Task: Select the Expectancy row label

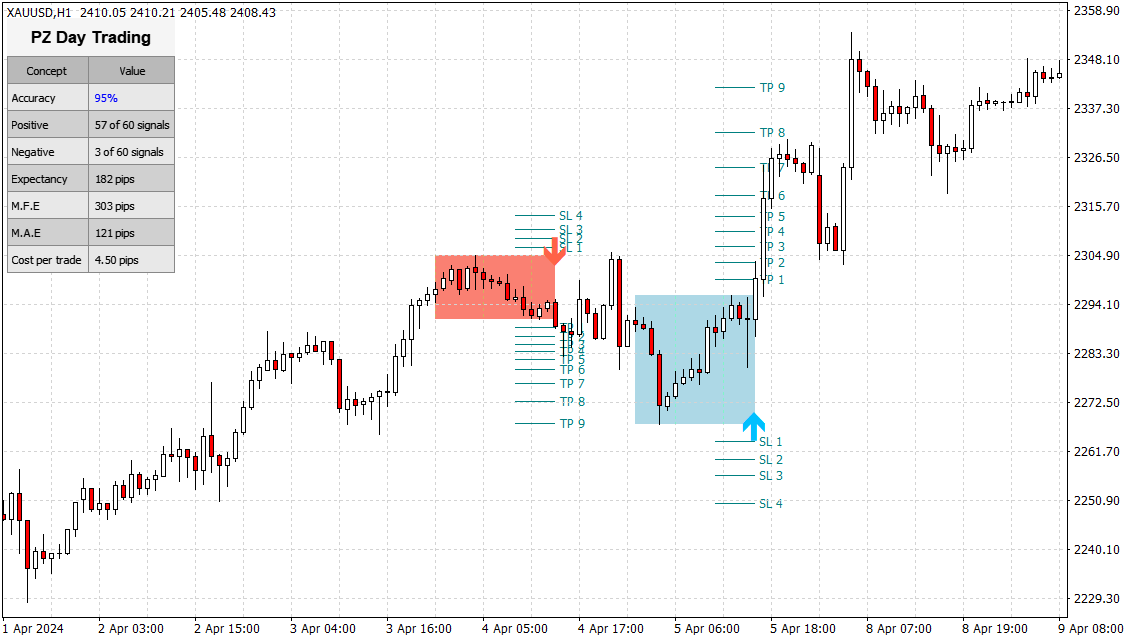Action: [39, 179]
